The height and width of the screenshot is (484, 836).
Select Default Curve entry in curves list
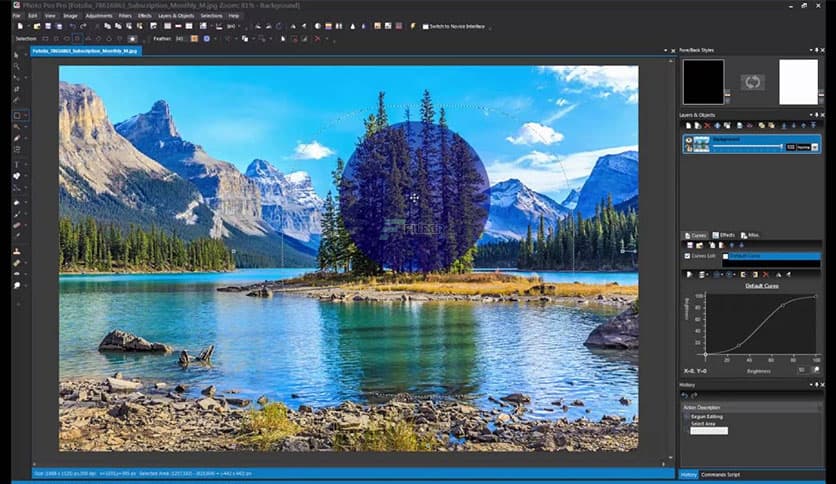tap(771, 256)
